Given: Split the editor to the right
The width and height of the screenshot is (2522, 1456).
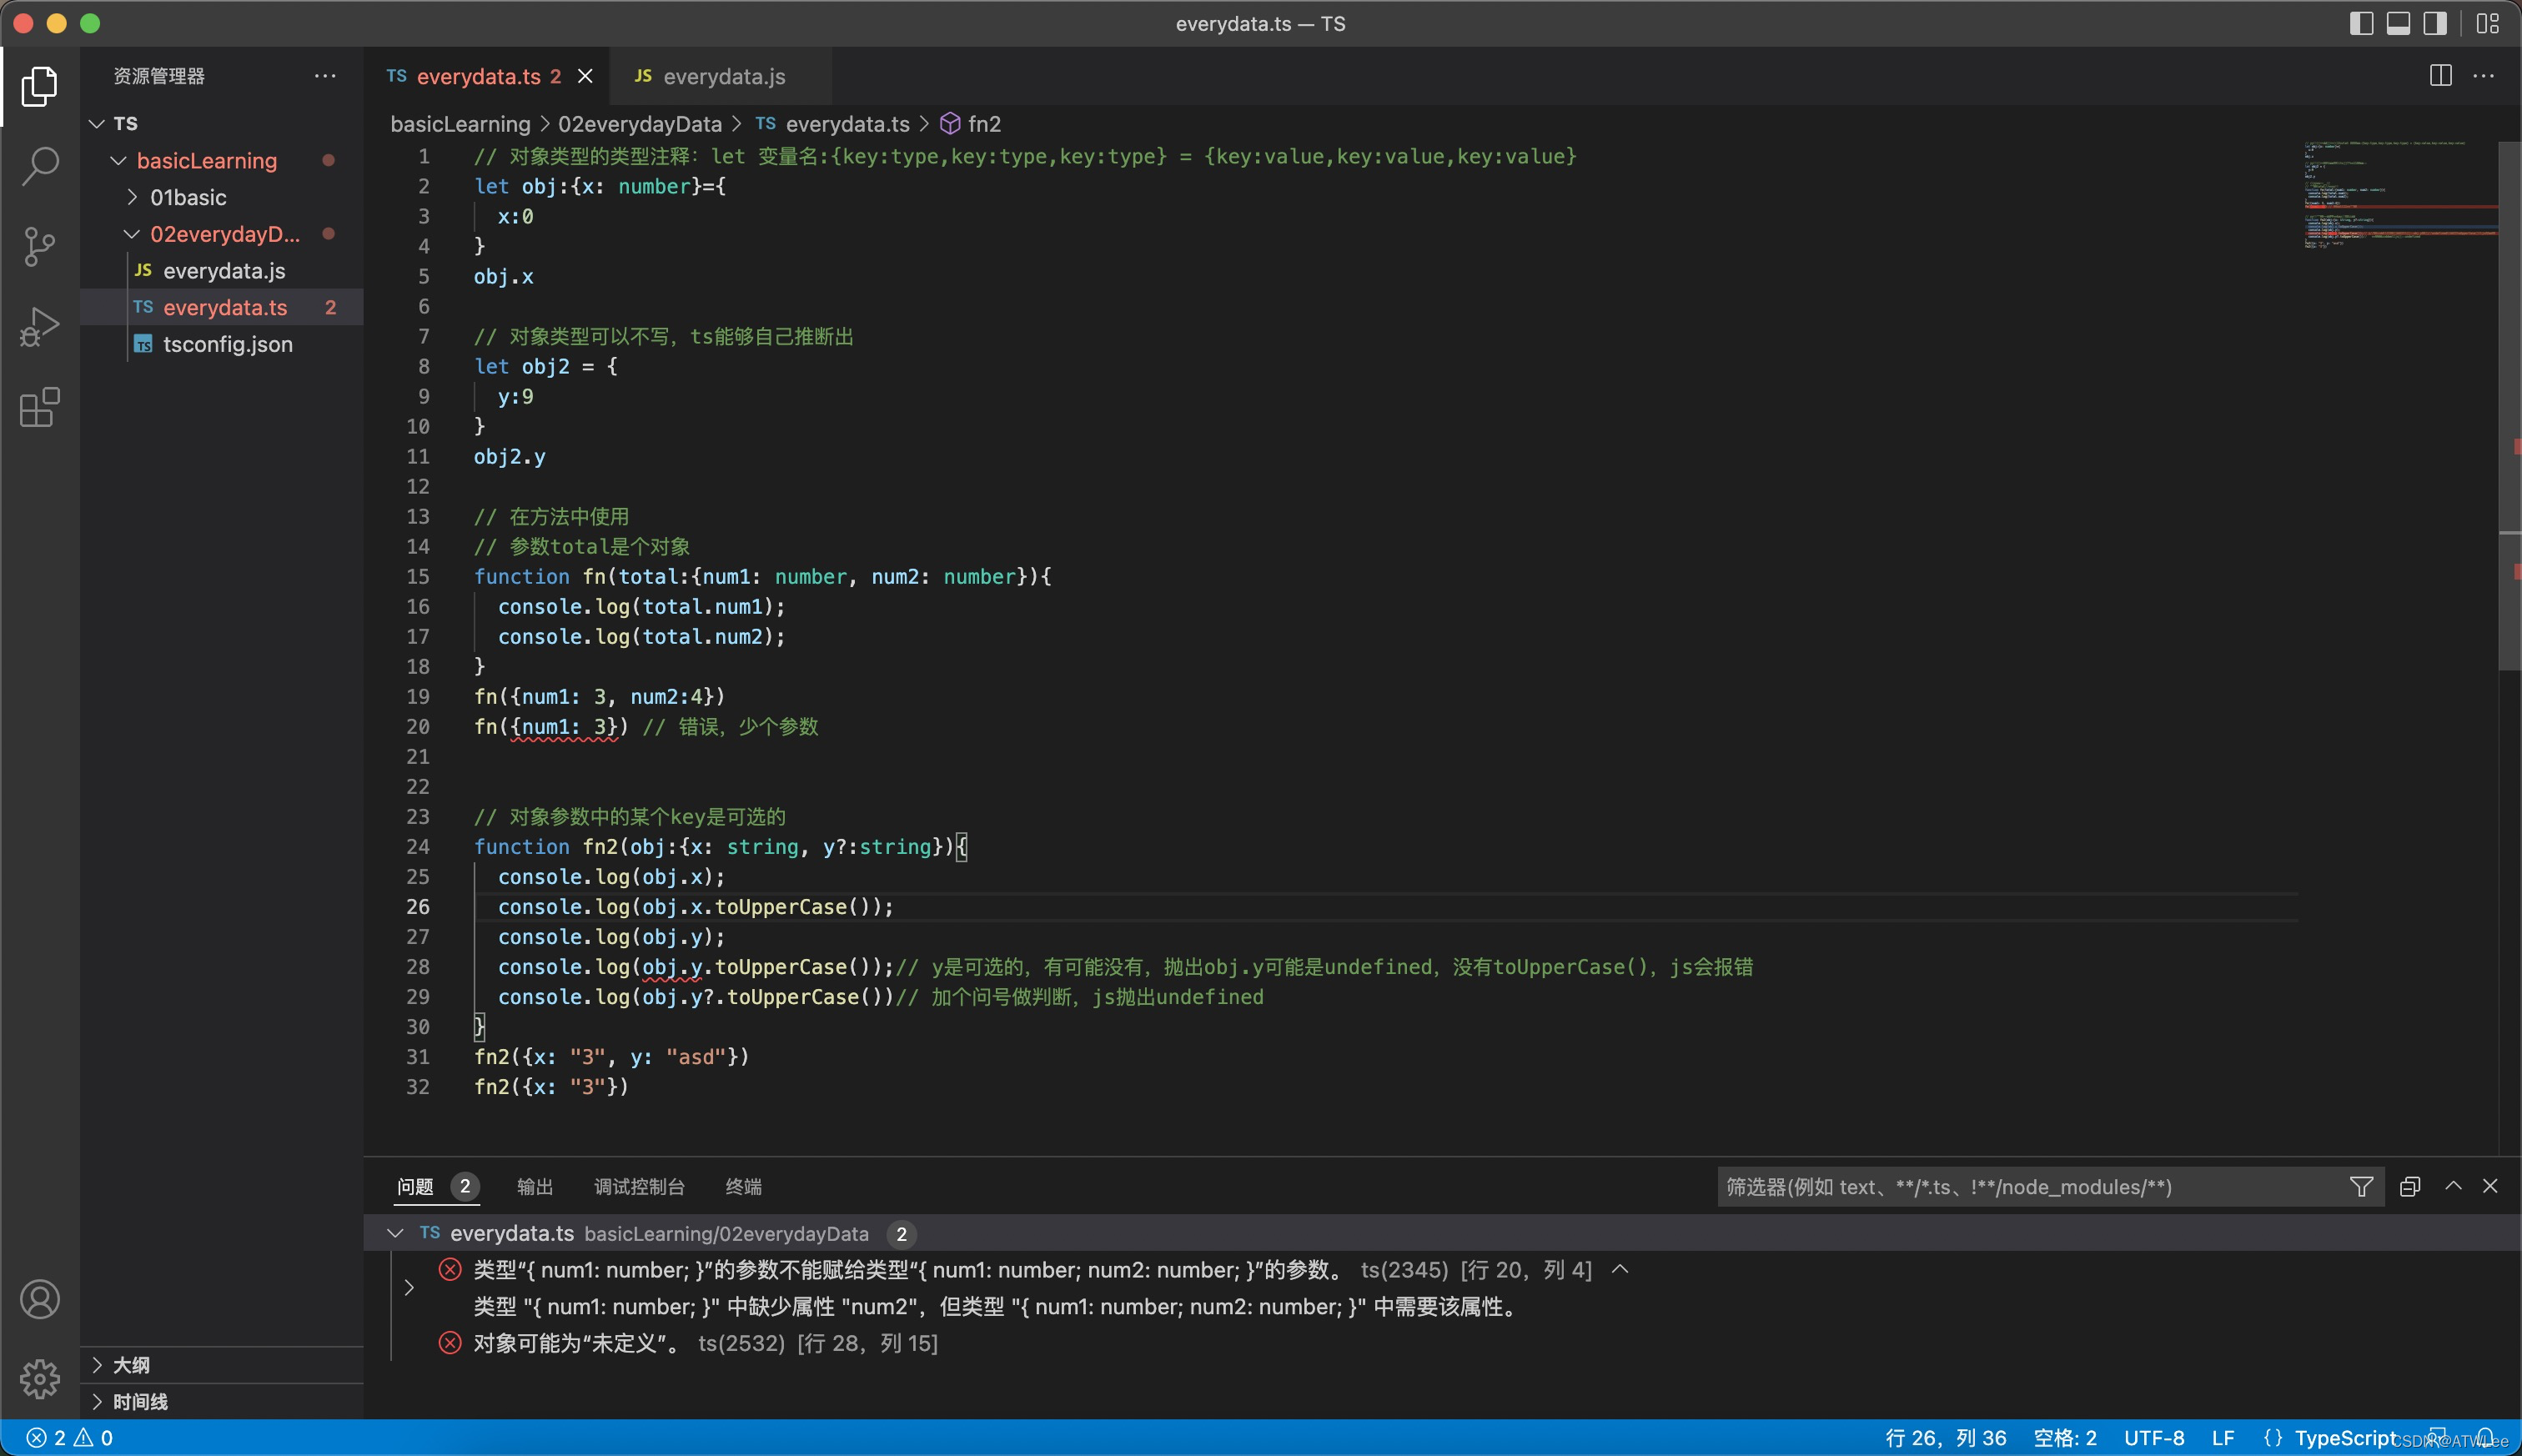Looking at the screenshot, I should coord(2440,76).
